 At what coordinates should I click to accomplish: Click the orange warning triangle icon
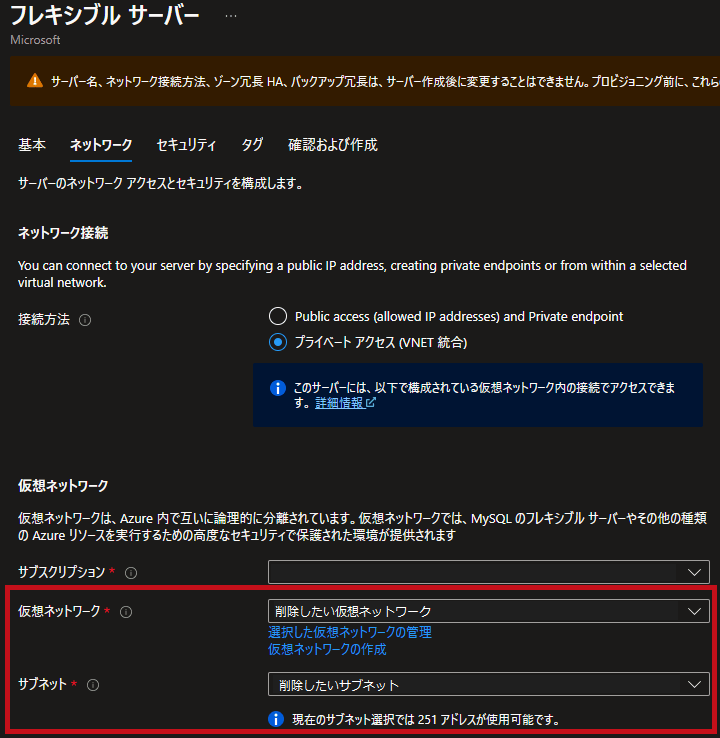pyautogui.click(x=35, y=81)
